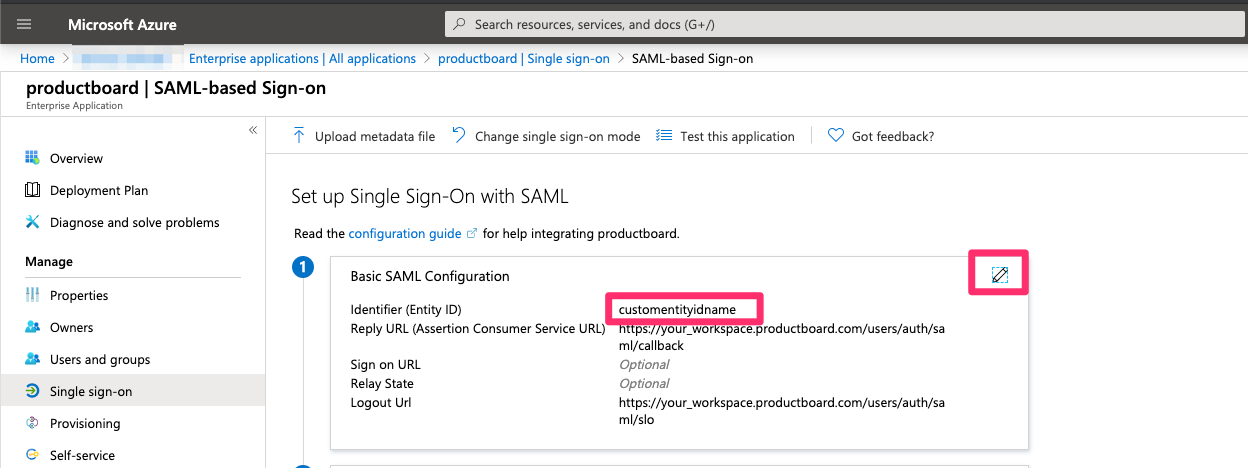Go to Home in the breadcrumb
This screenshot has height=468, width=1248.
coord(37,58)
